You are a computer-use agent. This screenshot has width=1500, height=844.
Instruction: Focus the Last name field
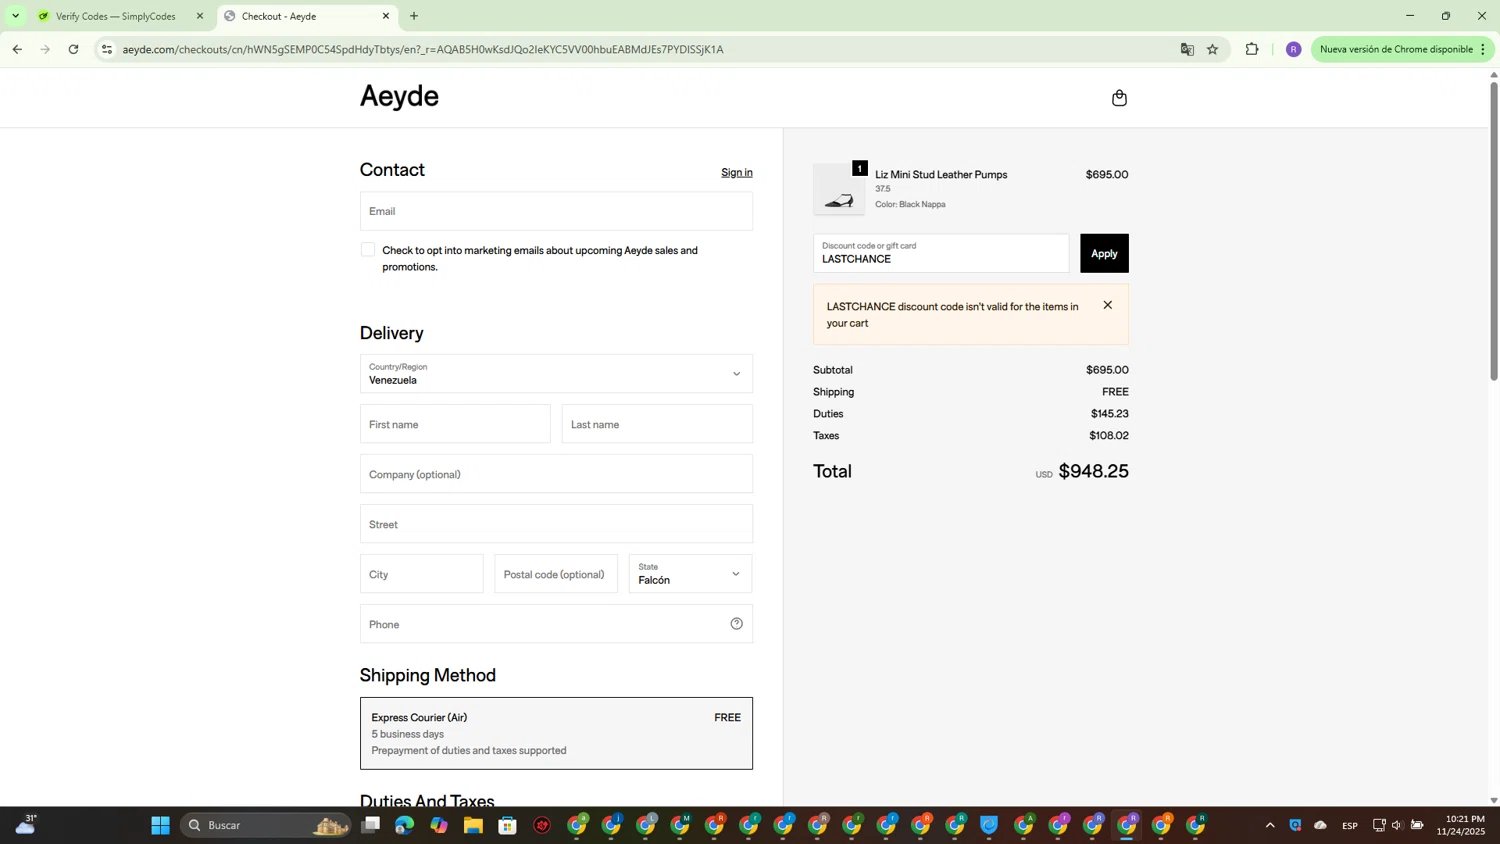tap(657, 424)
